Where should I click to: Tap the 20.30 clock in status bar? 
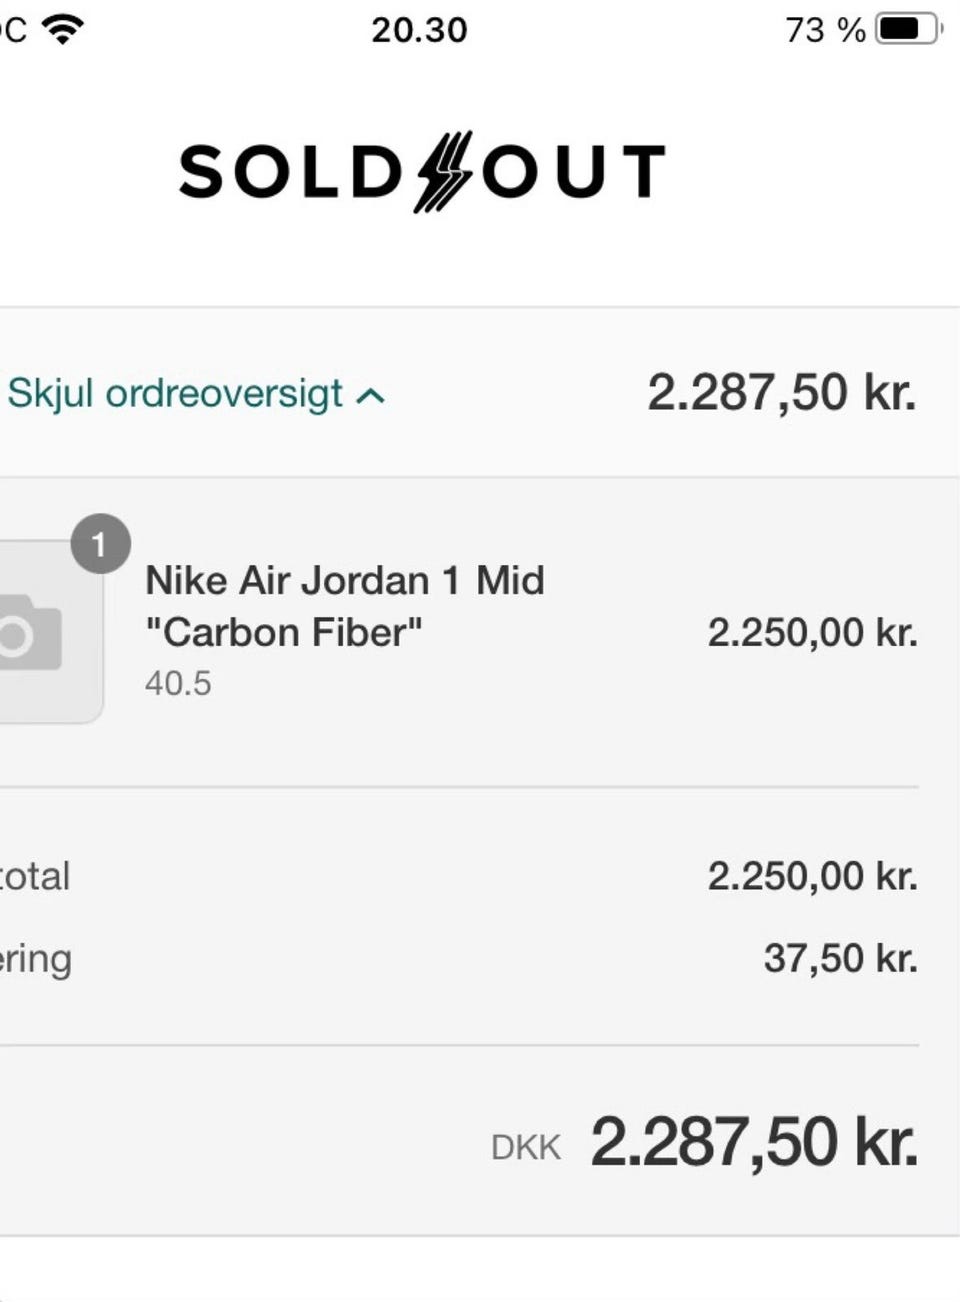[419, 30]
